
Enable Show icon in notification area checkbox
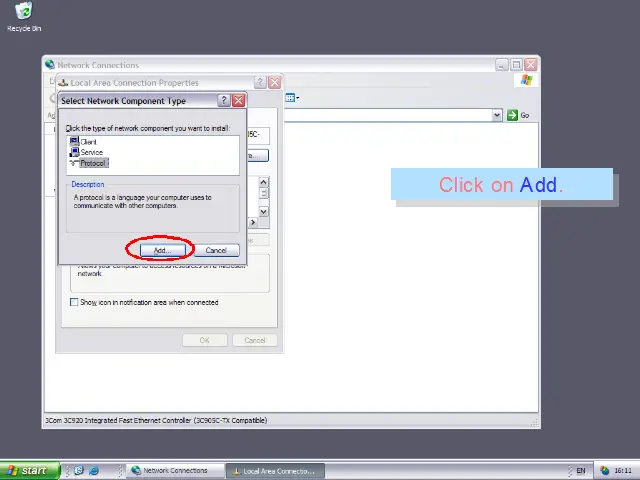pos(74,302)
